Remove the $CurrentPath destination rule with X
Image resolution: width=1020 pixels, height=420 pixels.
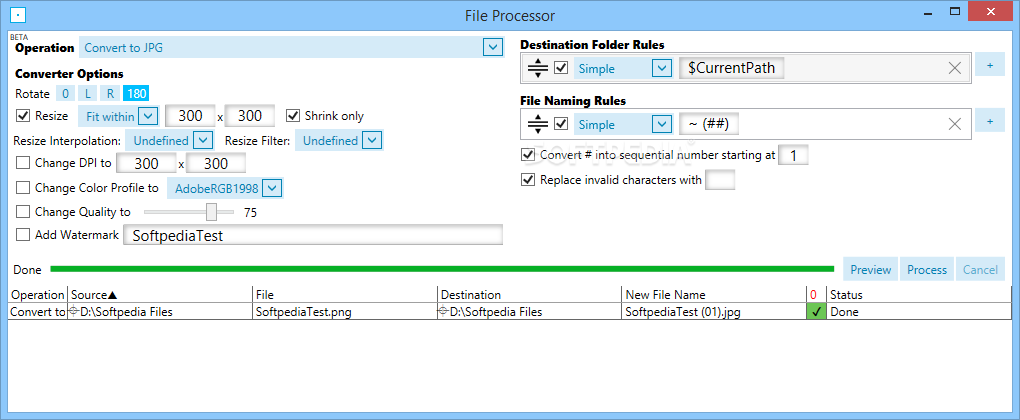[x=955, y=68]
